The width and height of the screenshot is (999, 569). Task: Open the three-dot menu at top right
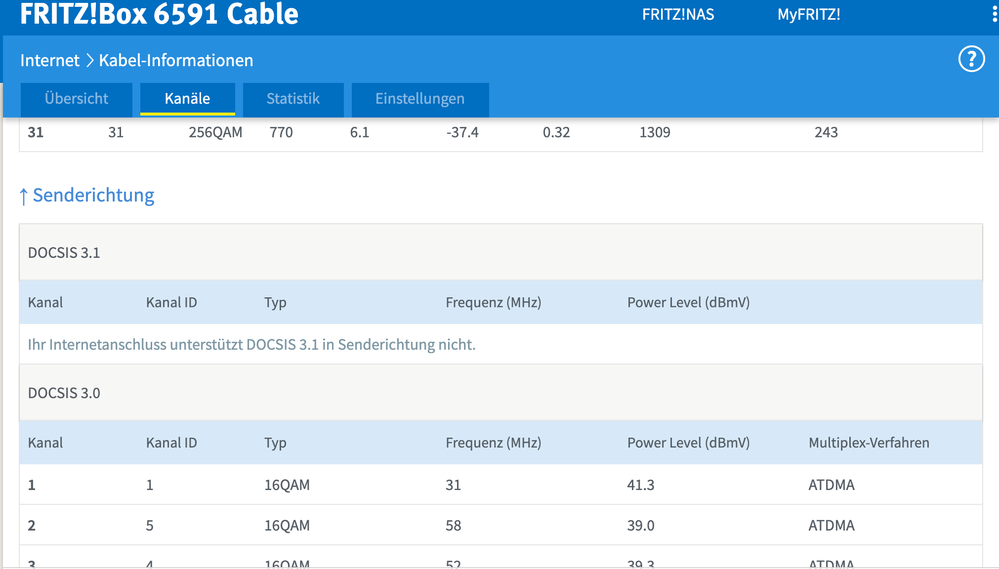[994, 15]
